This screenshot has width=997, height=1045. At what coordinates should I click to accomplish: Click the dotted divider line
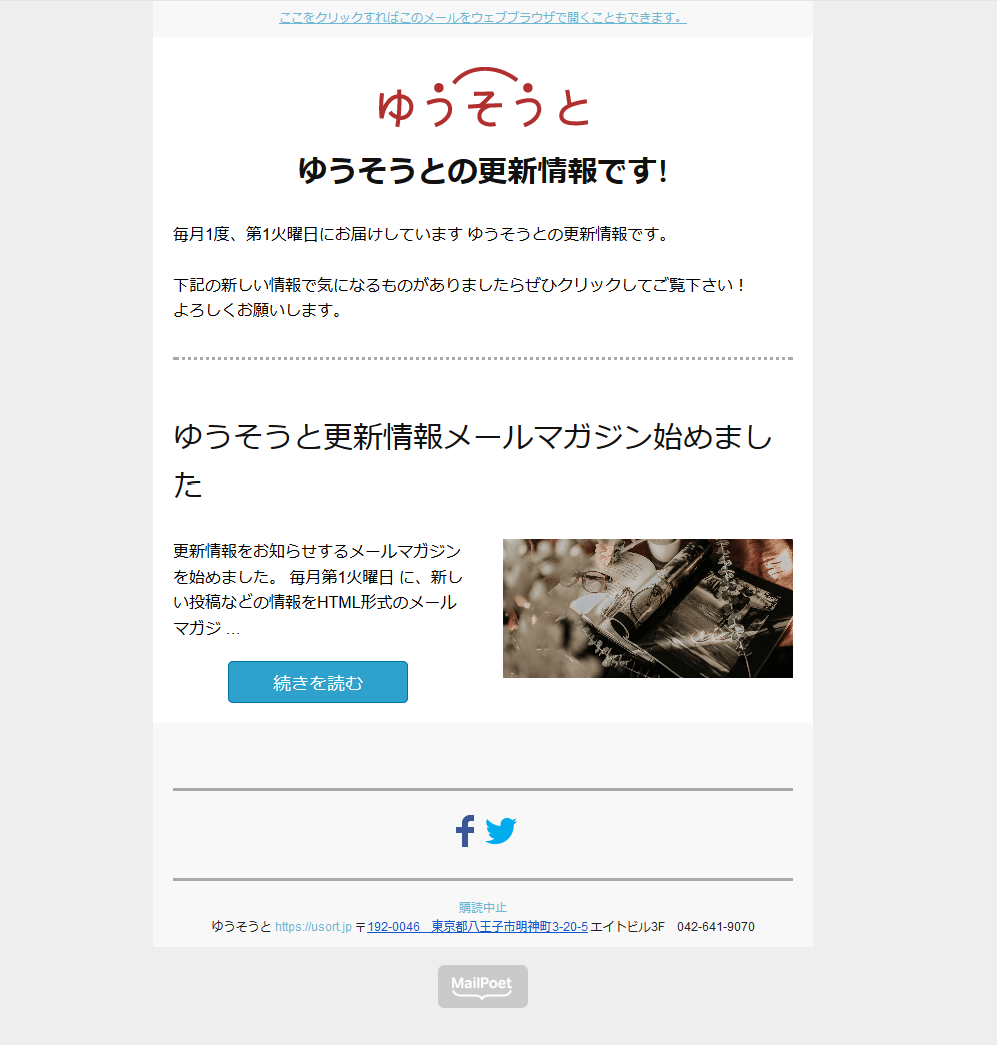(483, 358)
